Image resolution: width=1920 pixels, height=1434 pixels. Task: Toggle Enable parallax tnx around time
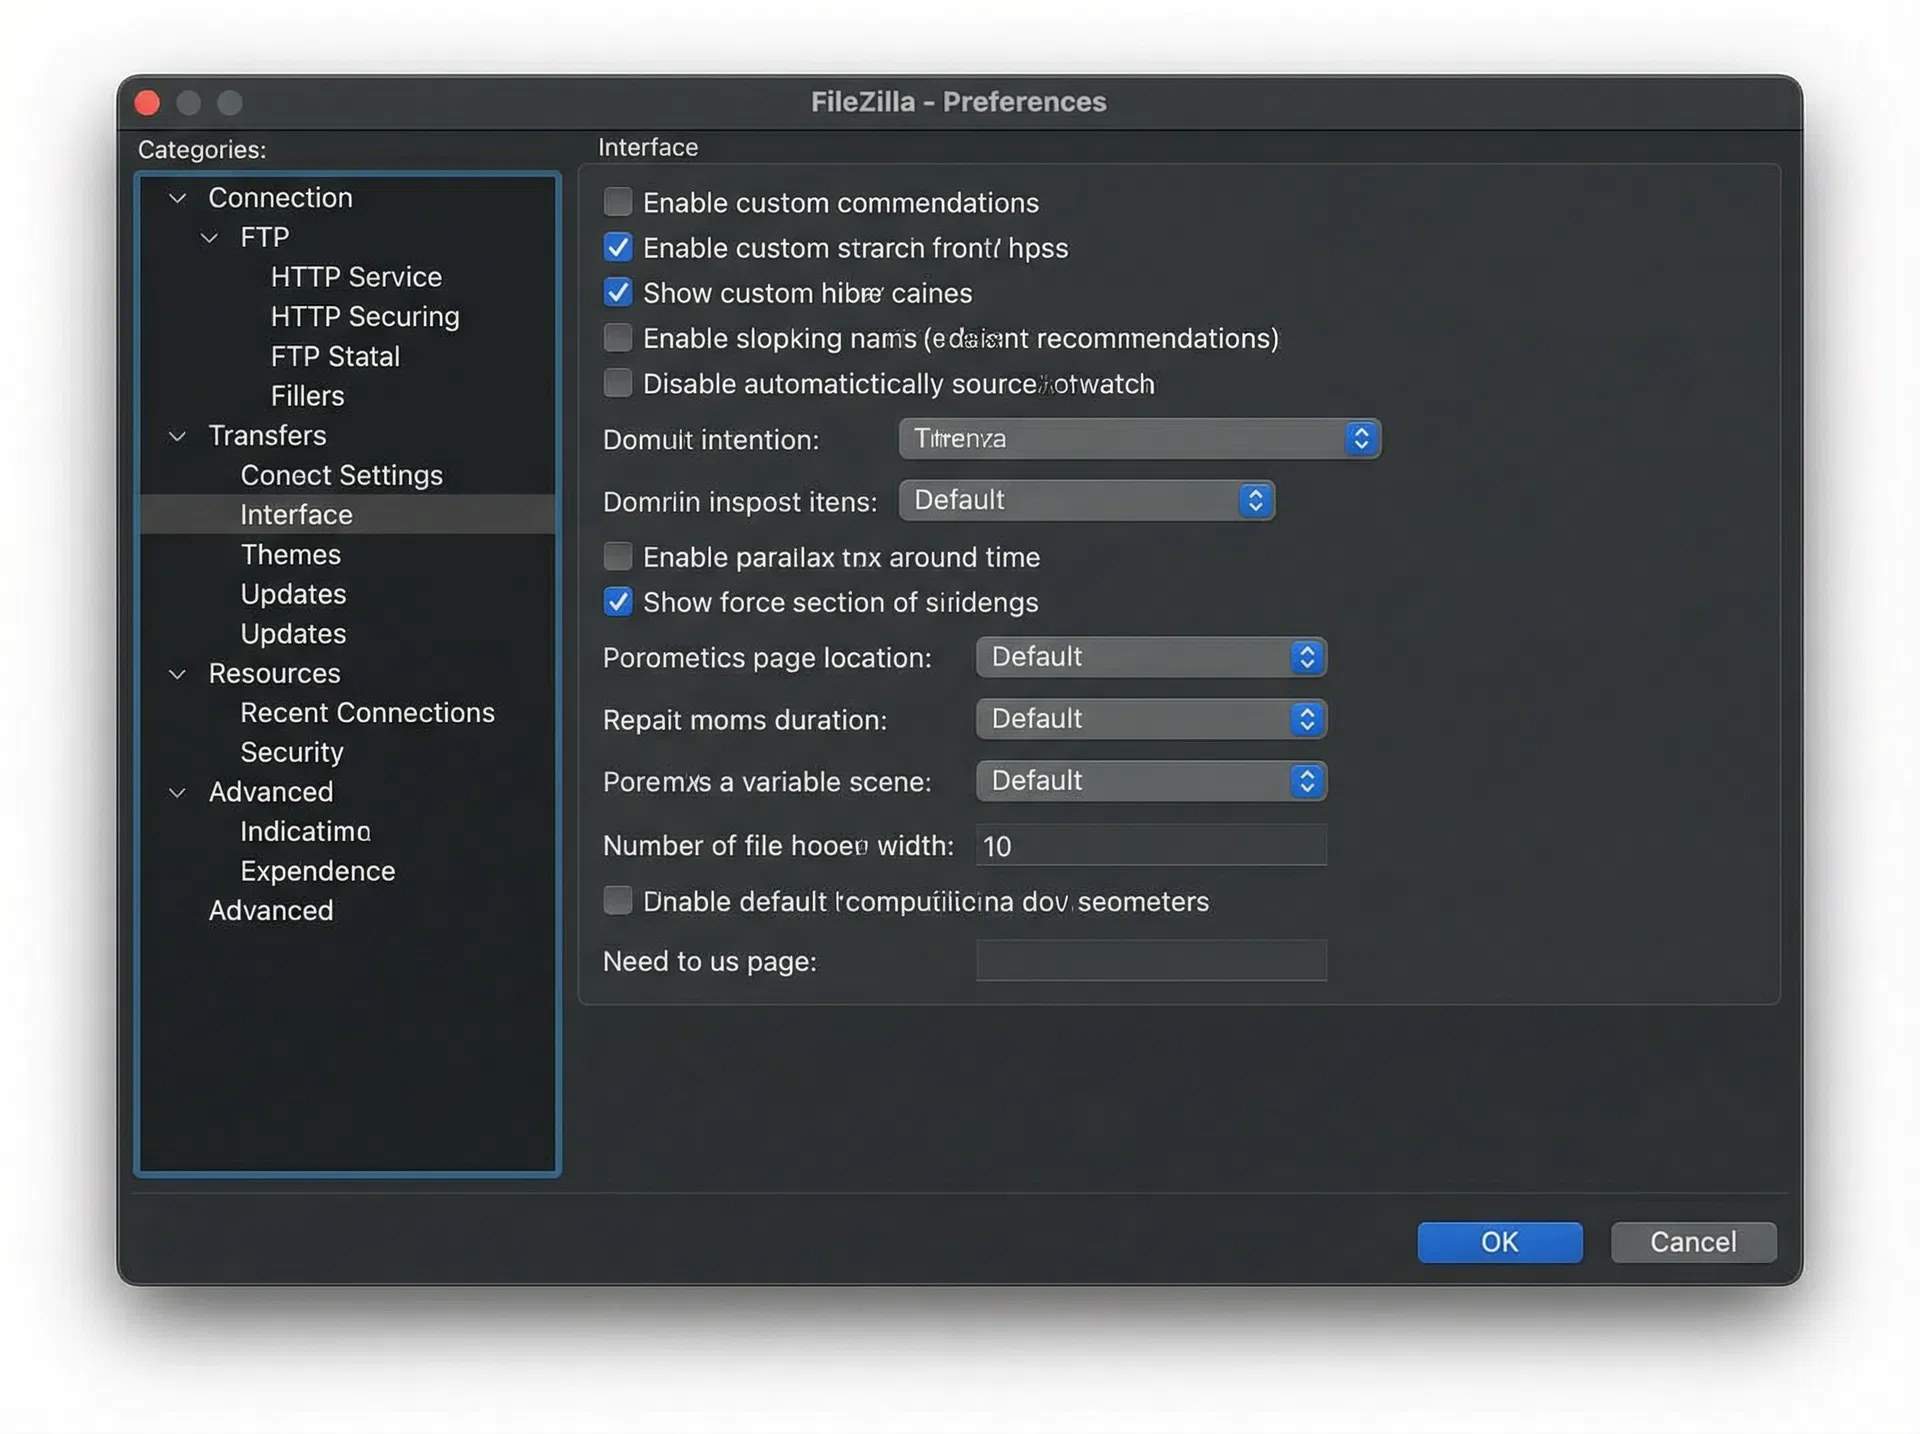pyautogui.click(x=618, y=556)
